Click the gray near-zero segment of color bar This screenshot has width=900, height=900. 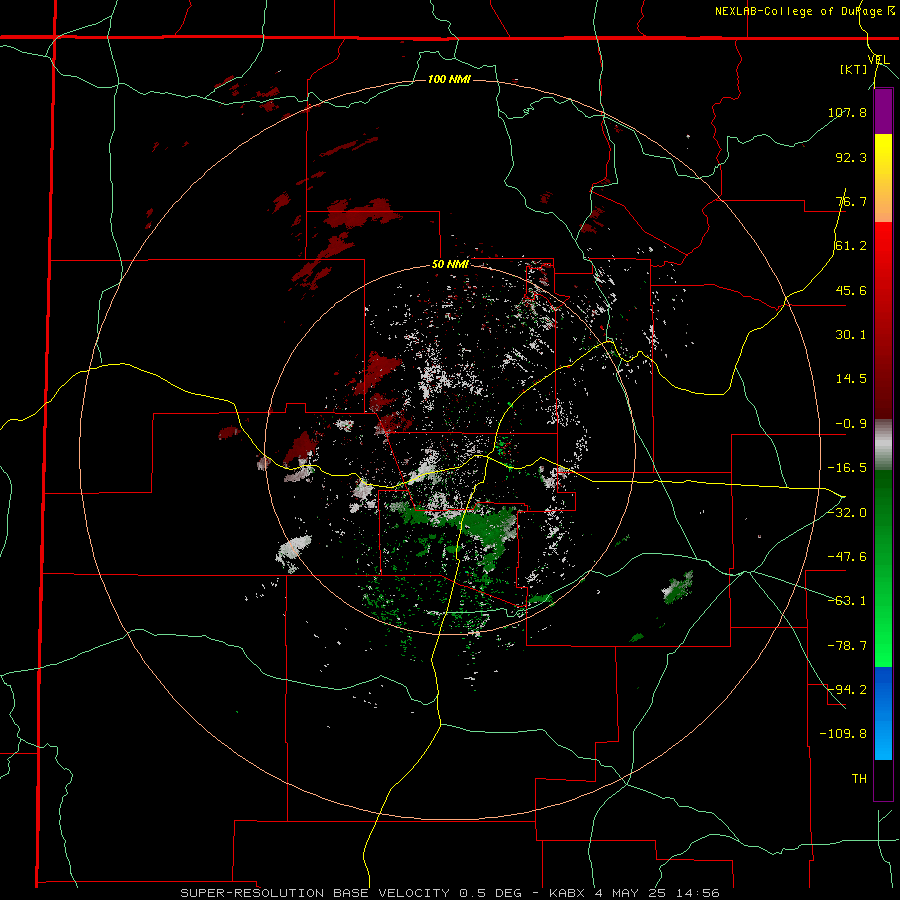[x=883, y=445]
